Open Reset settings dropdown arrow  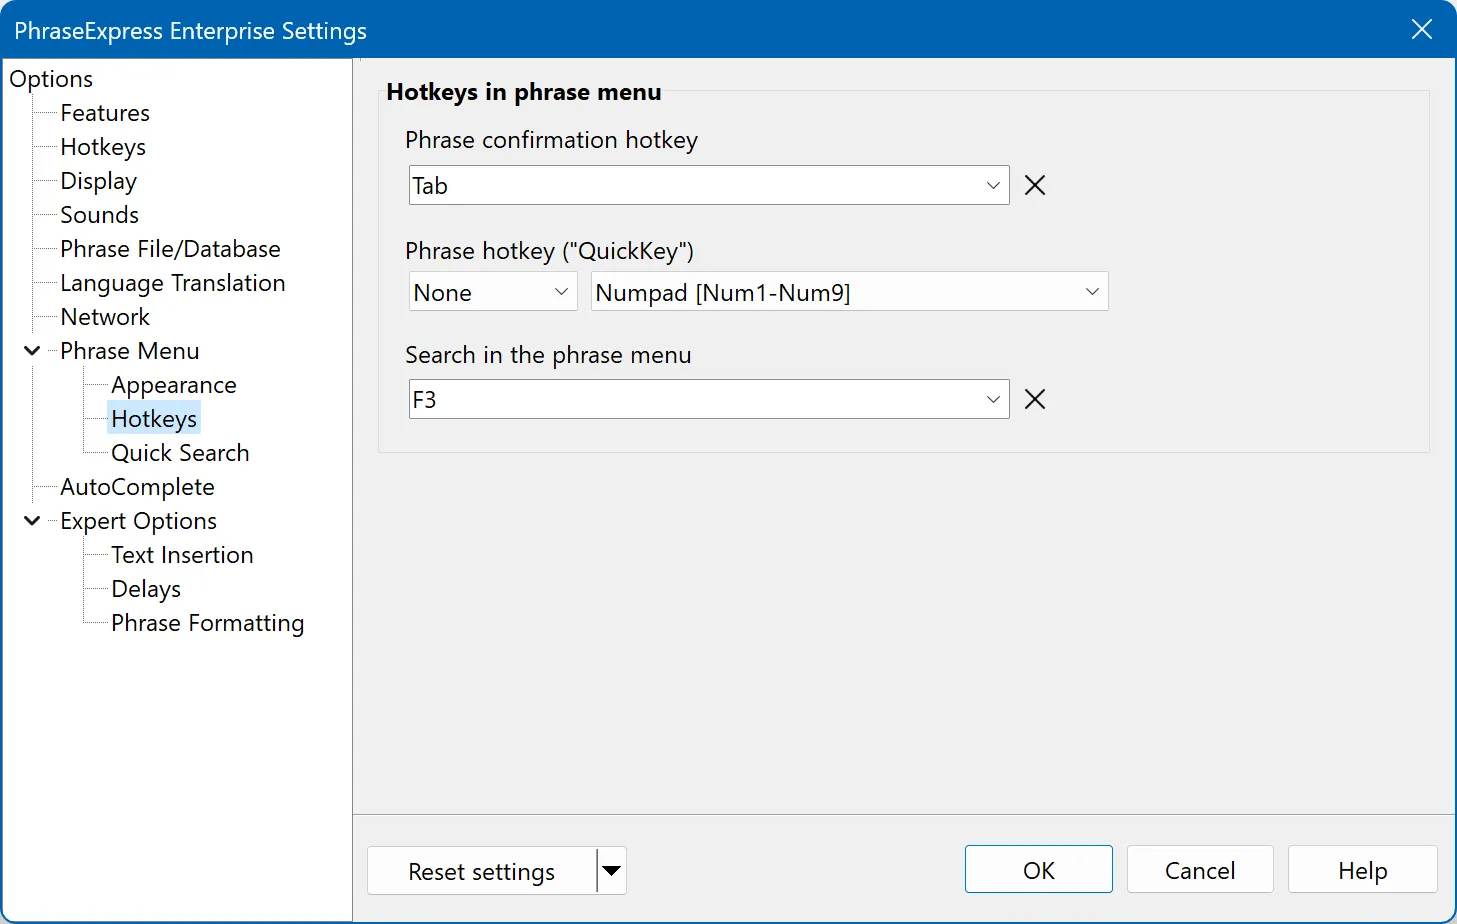[612, 871]
